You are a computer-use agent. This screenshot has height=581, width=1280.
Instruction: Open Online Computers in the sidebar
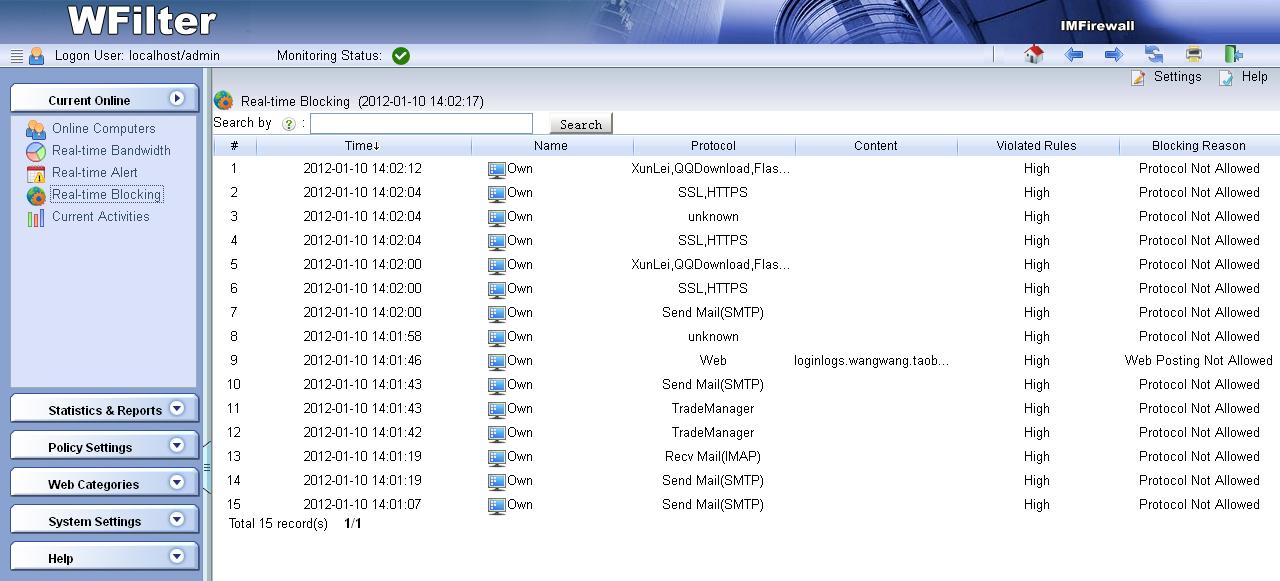pyautogui.click(x=103, y=128)
